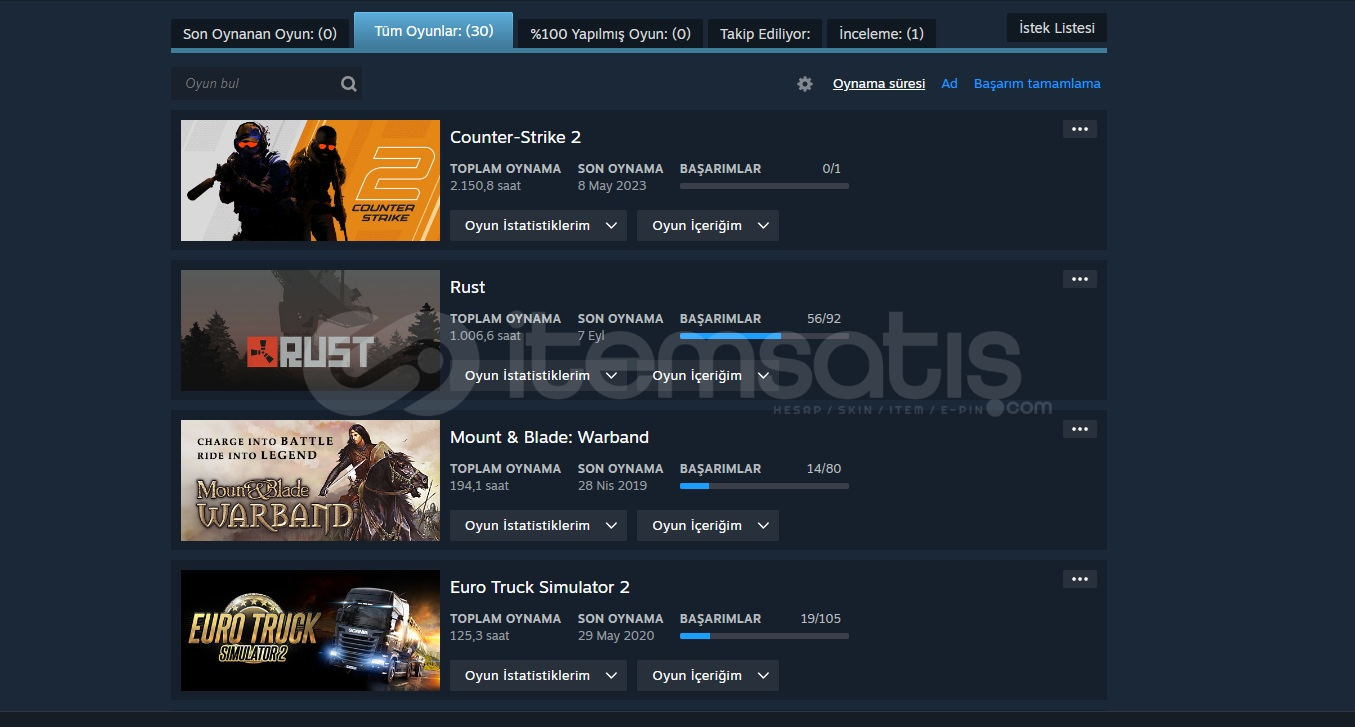Click last played date 28 Nis 2019
This screenshot has width=1355, height=727.
click(612, 486)
